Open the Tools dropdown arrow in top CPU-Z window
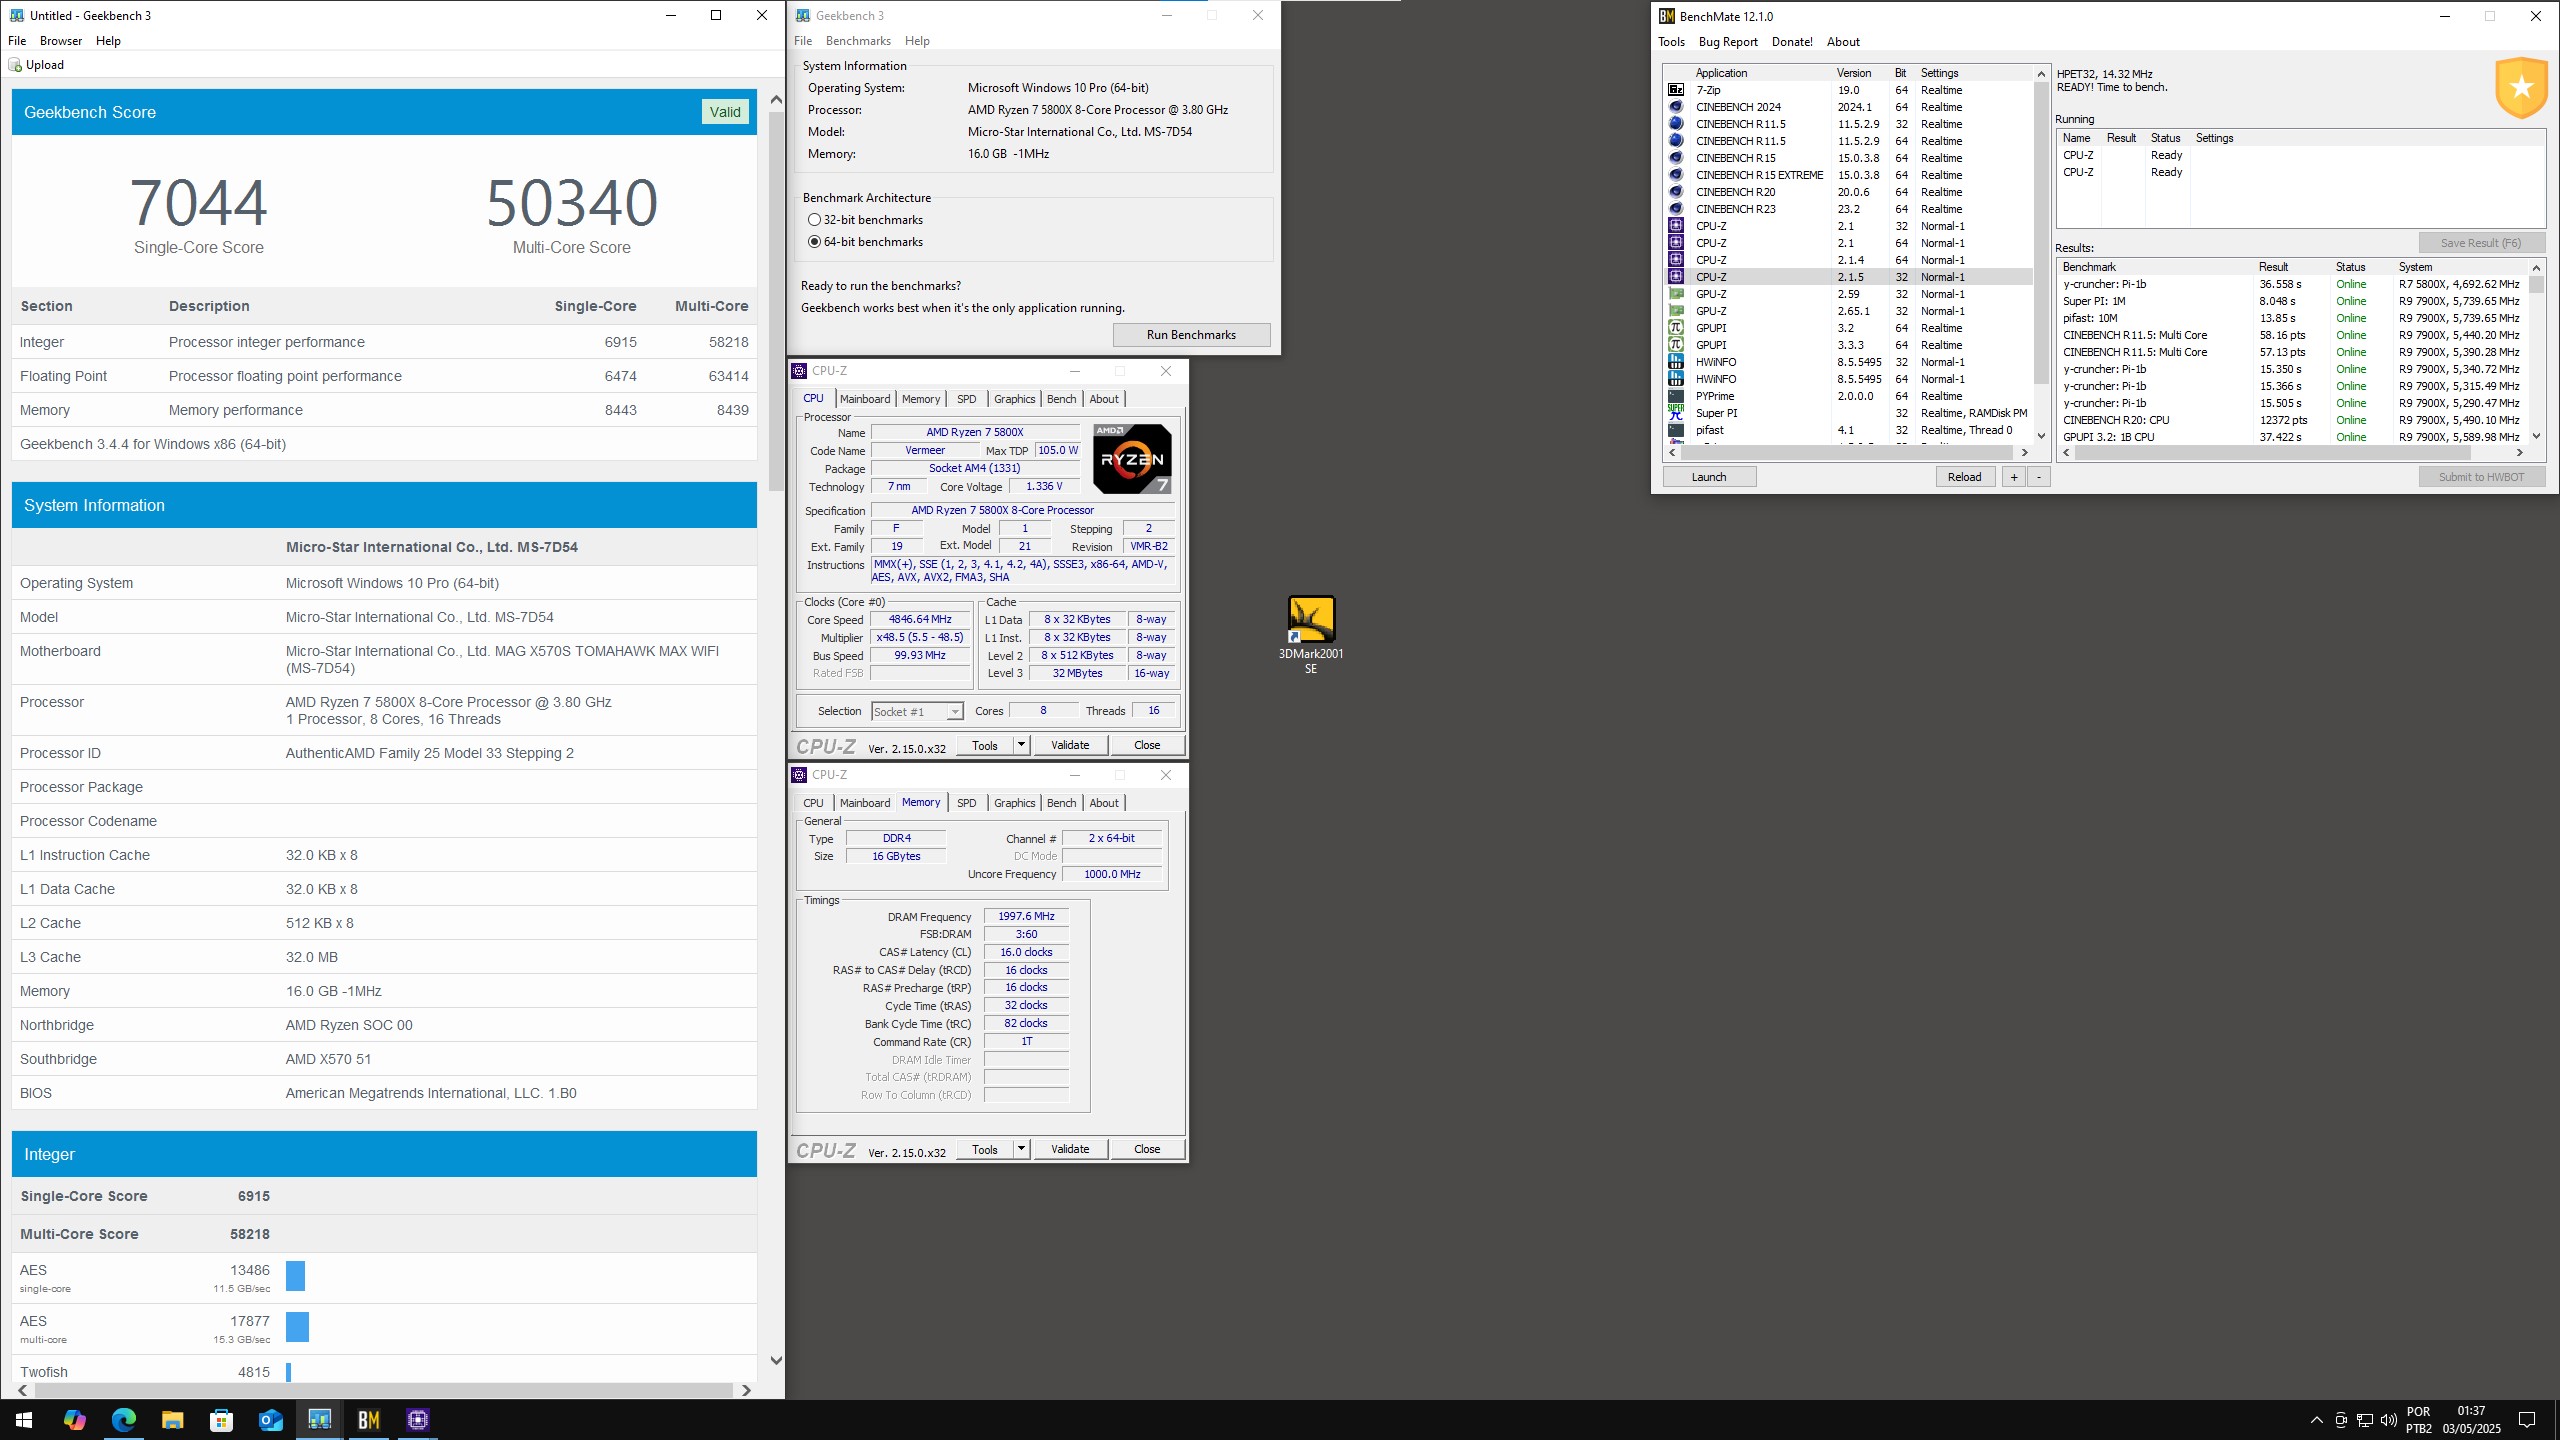The width and height of the screenshot is (2560, 1440). 1021,745
